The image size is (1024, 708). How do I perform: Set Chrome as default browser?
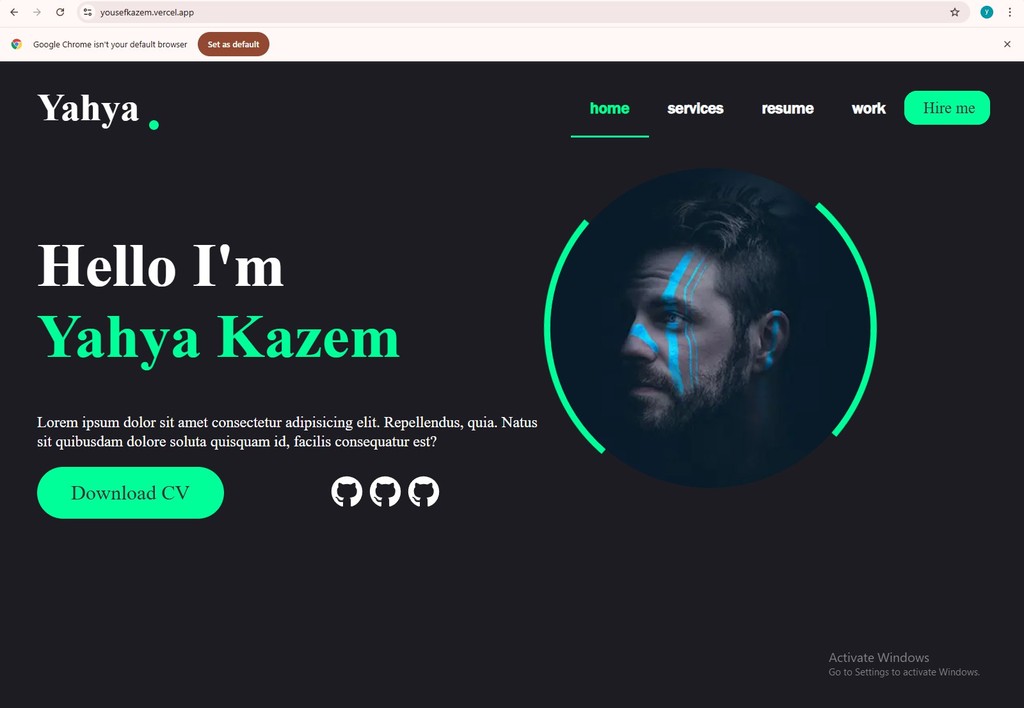pyautogui.click(x=233, y=44)
